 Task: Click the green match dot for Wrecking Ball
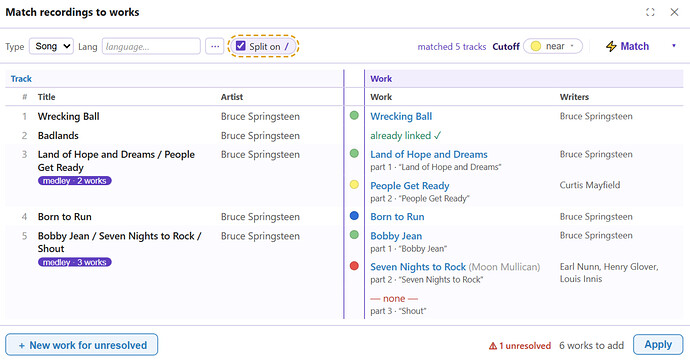tap(354, 115)
